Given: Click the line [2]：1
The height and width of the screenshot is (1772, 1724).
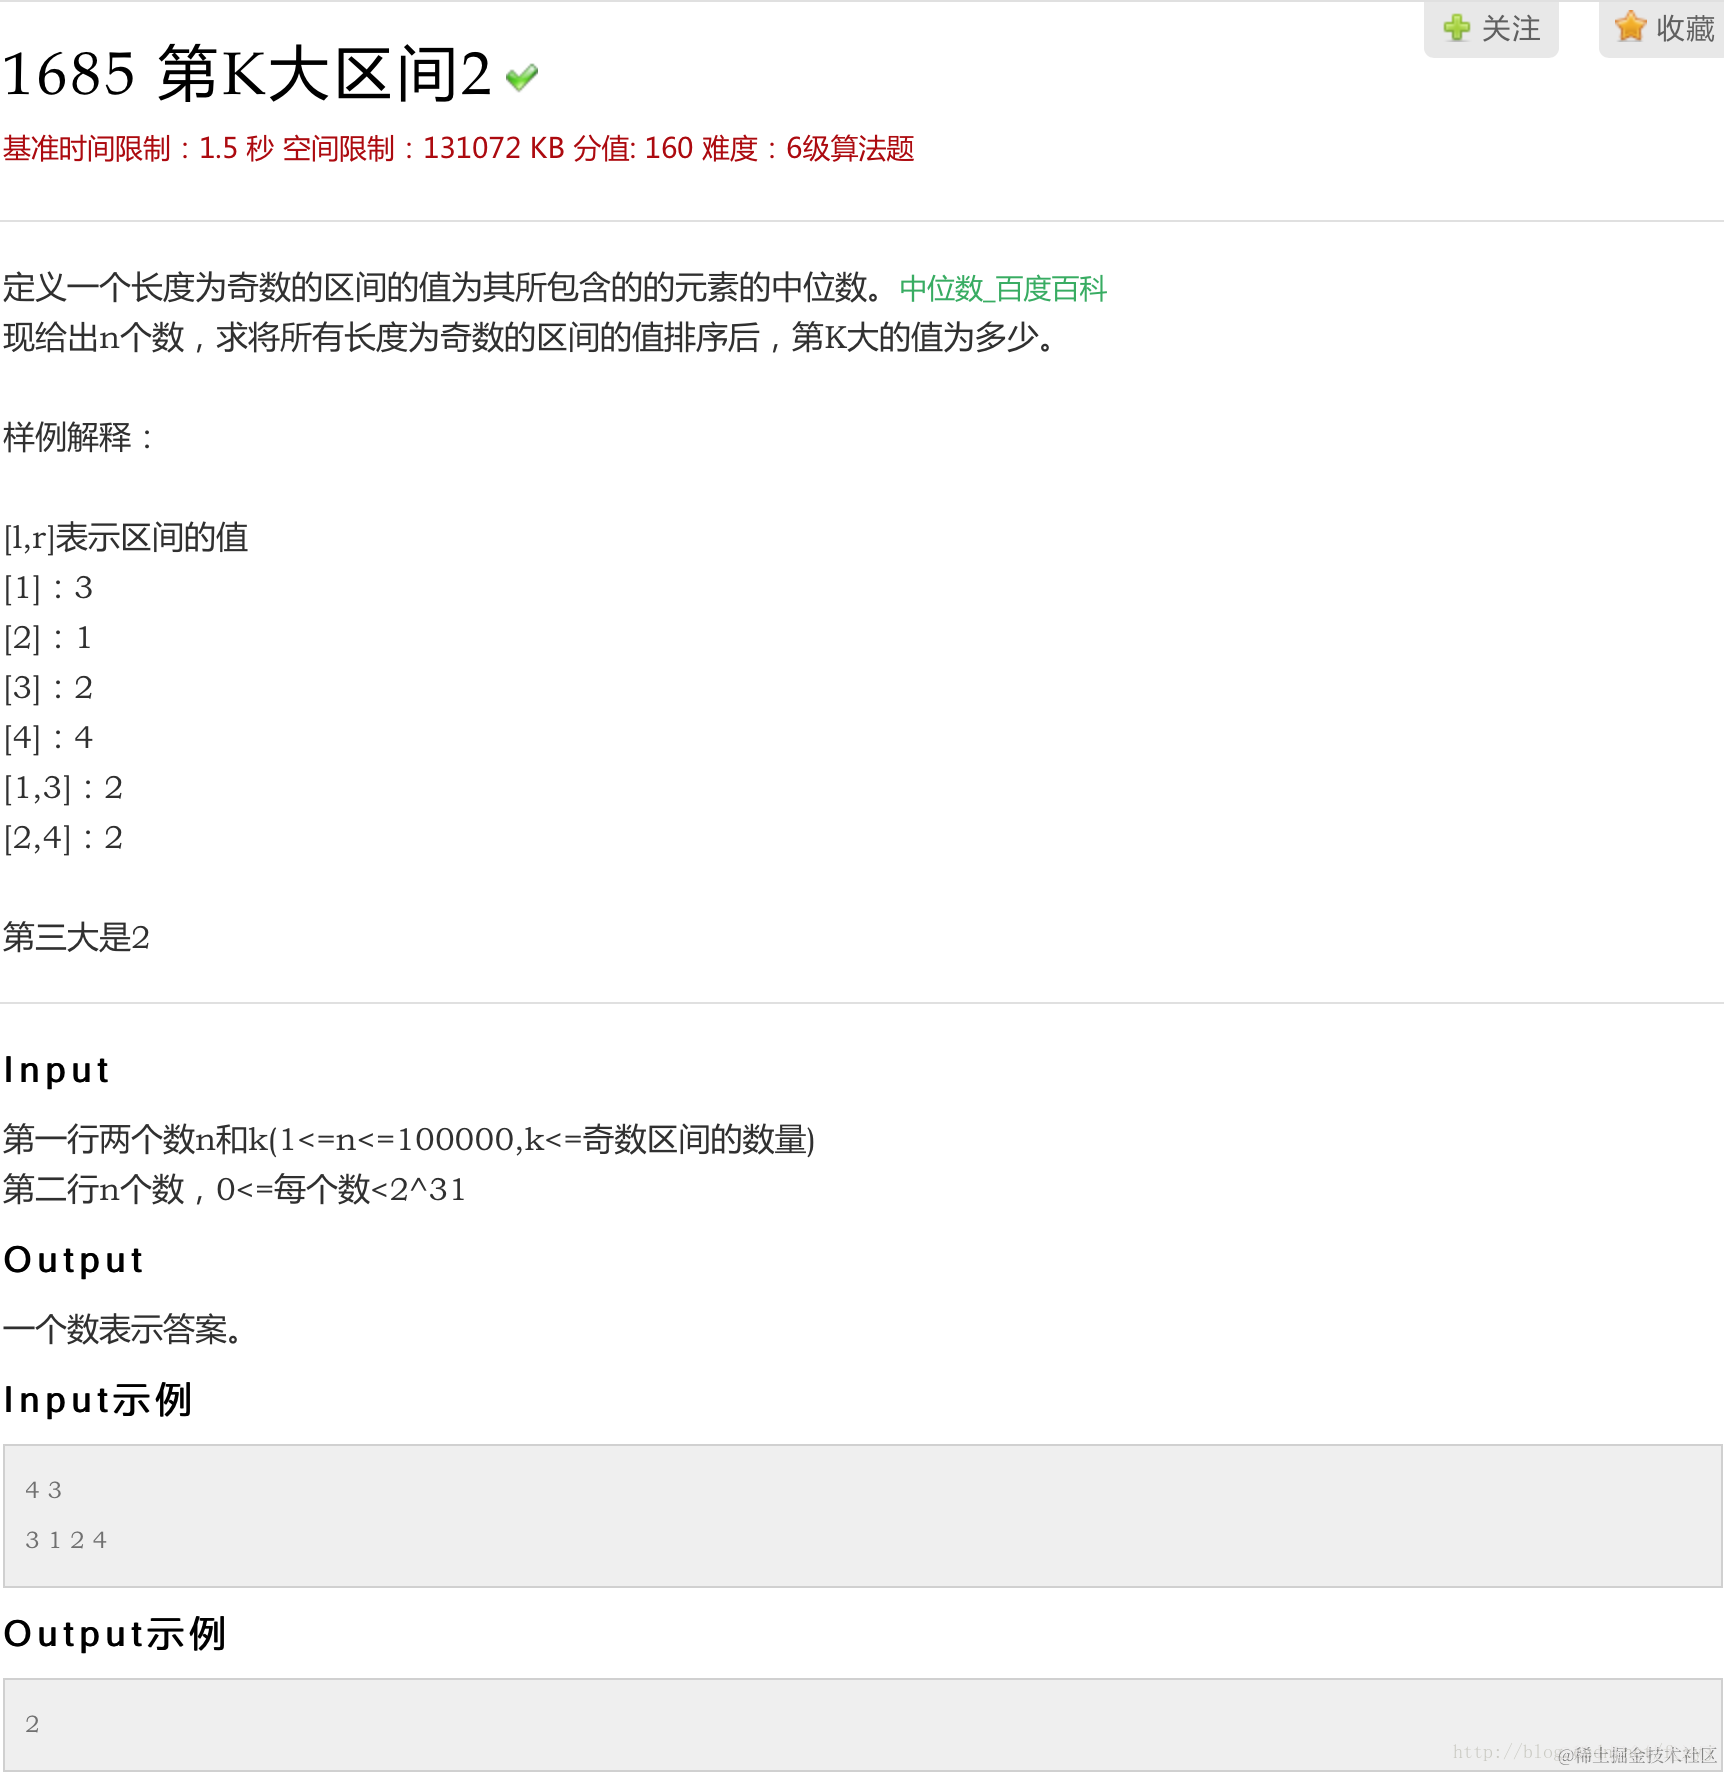Looking at the screenshot, I should pyautogui.click(x=48, y=638).
